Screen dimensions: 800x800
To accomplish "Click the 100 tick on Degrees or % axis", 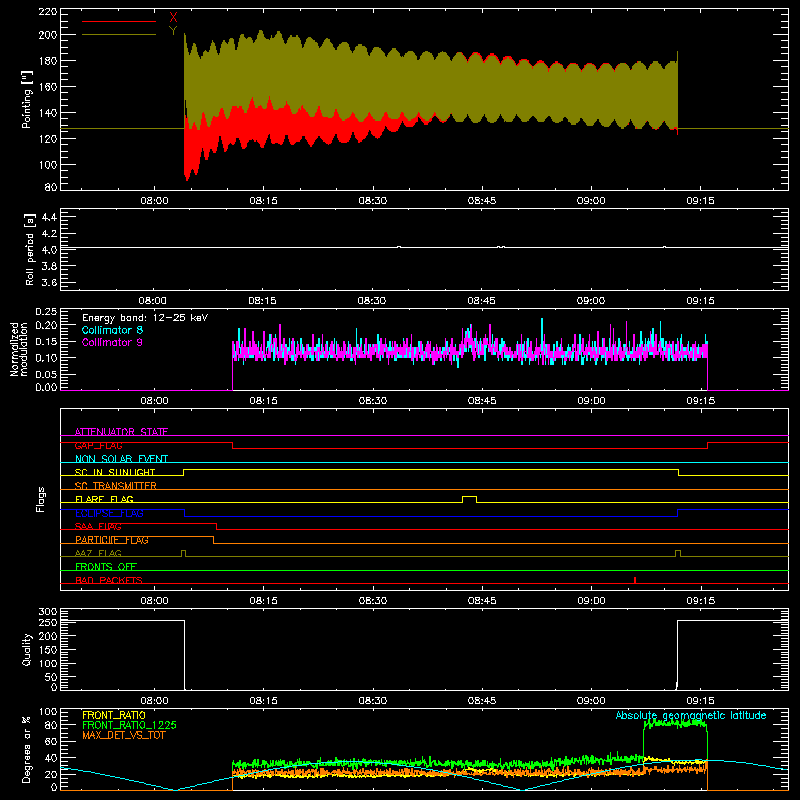I will 47,712.
